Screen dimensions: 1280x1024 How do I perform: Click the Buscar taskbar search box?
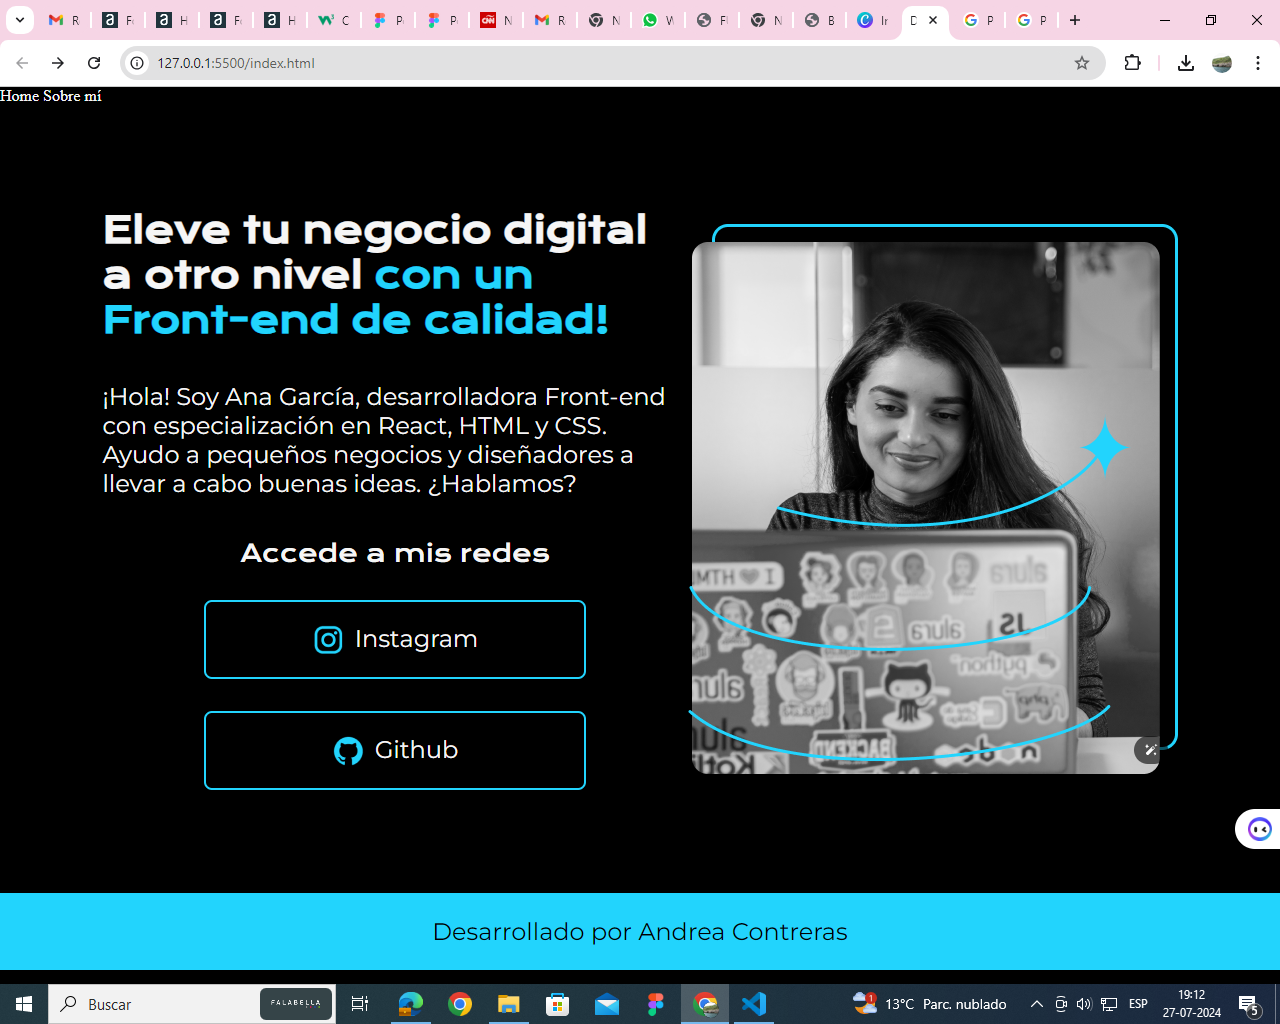pyautogui.click(x=192, y=1004)
